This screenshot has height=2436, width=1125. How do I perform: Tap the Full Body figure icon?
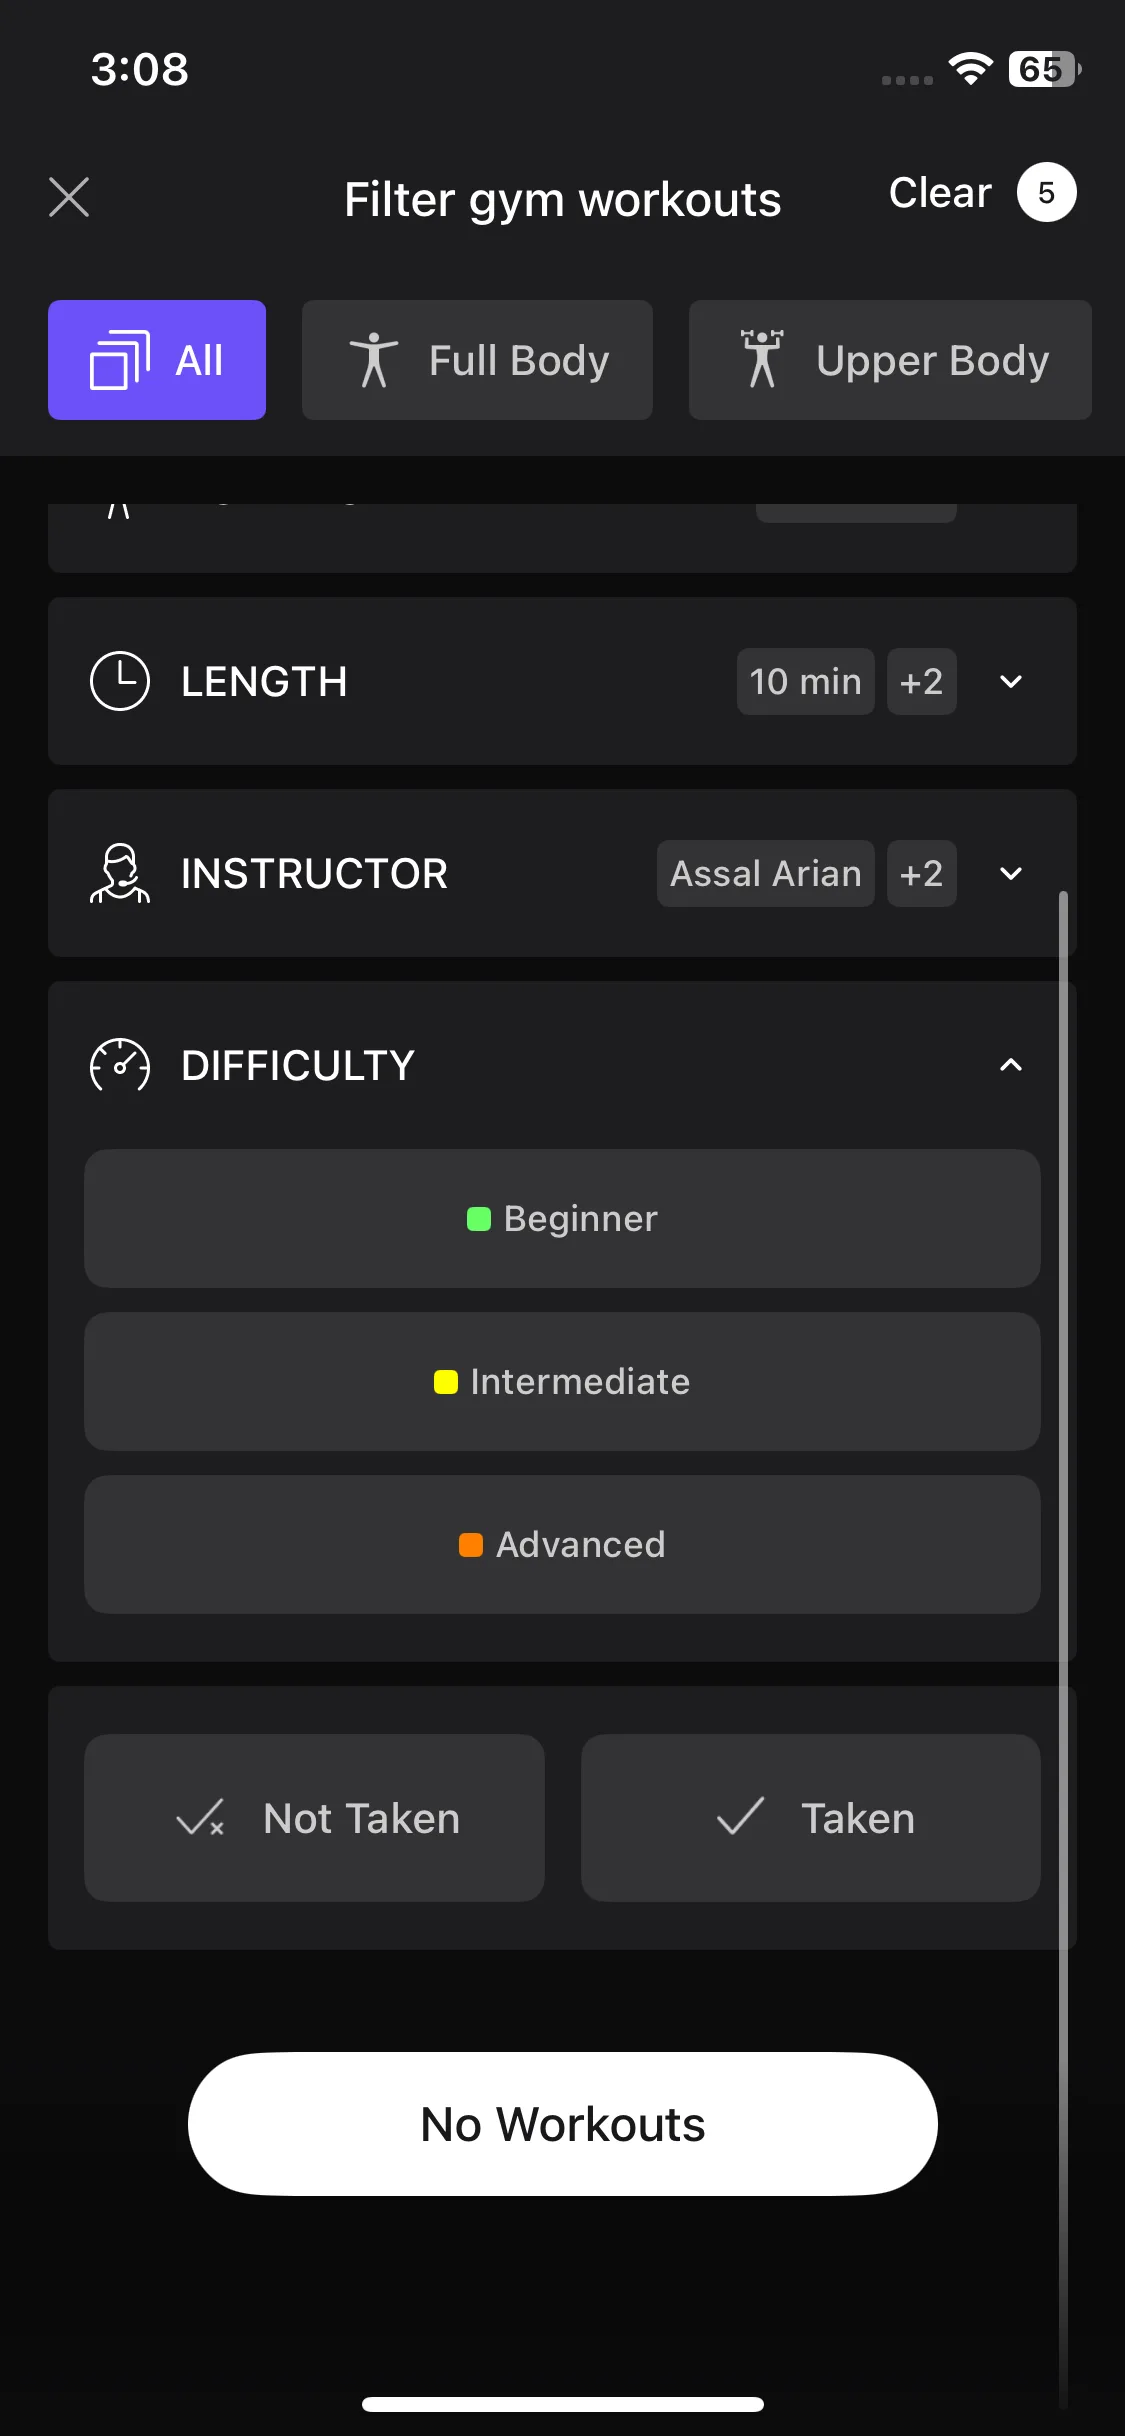coord(374,360)
